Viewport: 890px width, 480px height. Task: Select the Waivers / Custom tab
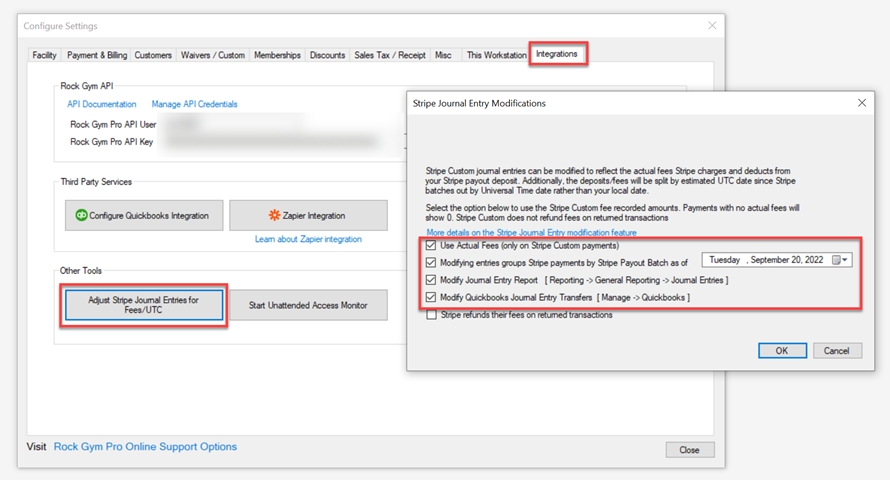(x=213, y=55)
